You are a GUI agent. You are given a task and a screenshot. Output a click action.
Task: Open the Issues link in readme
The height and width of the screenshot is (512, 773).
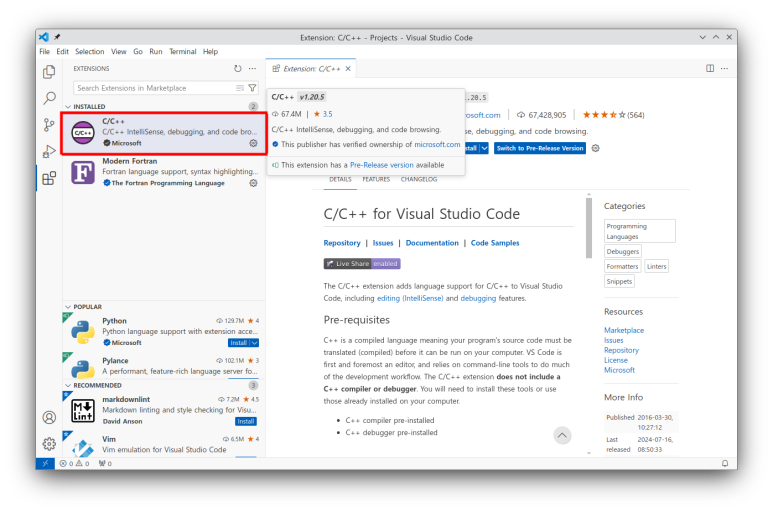[383, 243]
